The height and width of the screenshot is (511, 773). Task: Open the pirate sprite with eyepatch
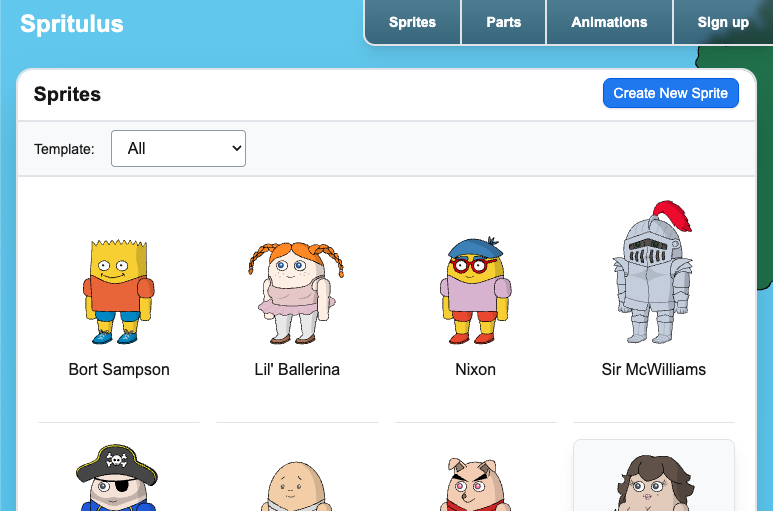(x=118, y=479)
